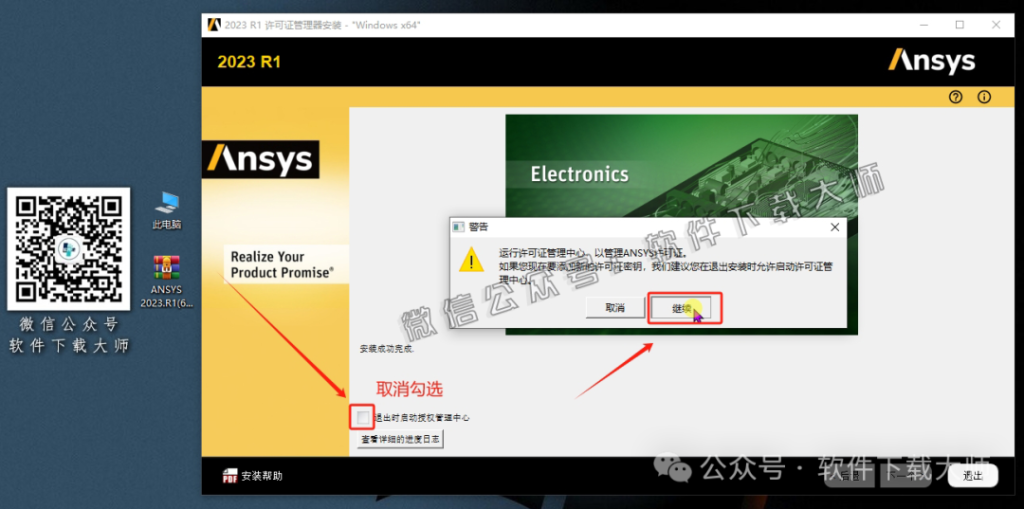Click the QR code image

[x=69, y=249]
